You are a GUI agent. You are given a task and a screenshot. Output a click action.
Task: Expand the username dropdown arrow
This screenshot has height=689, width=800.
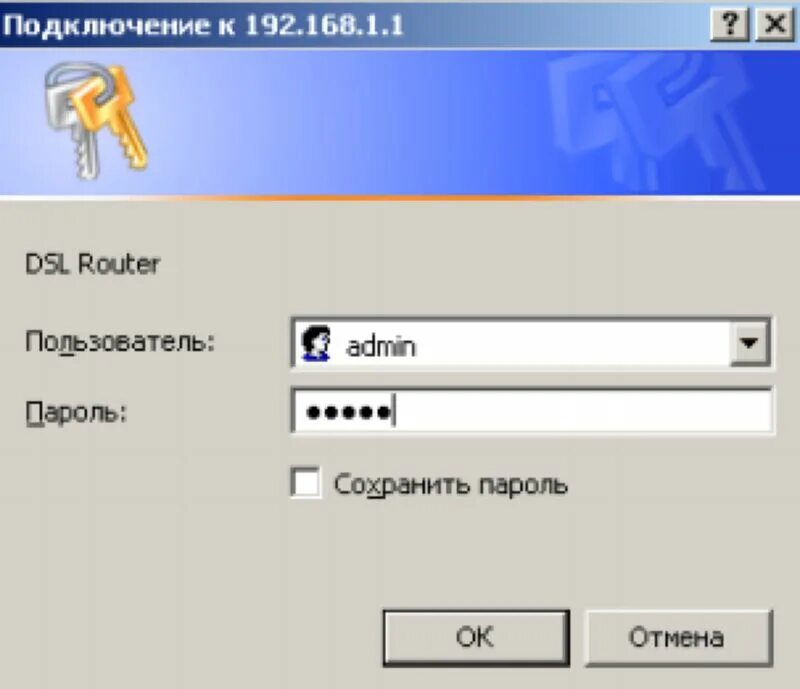pos(749,343)
